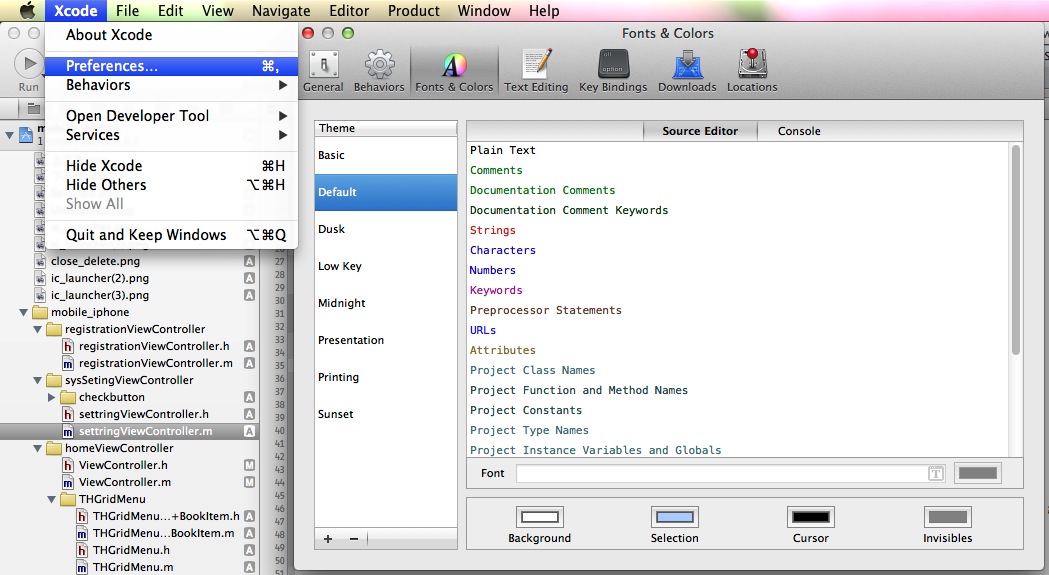Screen dimensions: 1049x575
Task: Expand the checkbutton folder
Action: (x=52, y=397)
